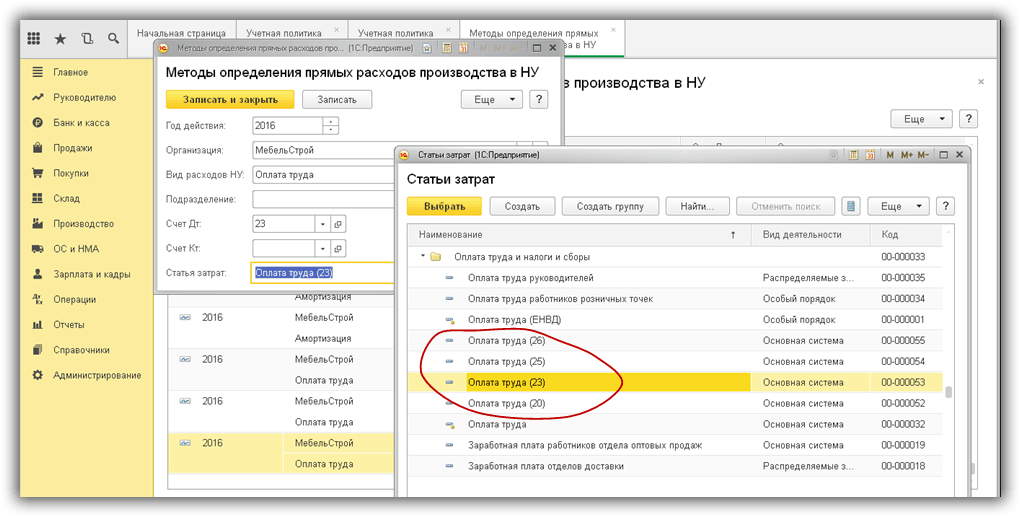Click the Склад warehouse icon
Screen dimensions: 1021x517
pyautogui.click(x=38, y=199)
